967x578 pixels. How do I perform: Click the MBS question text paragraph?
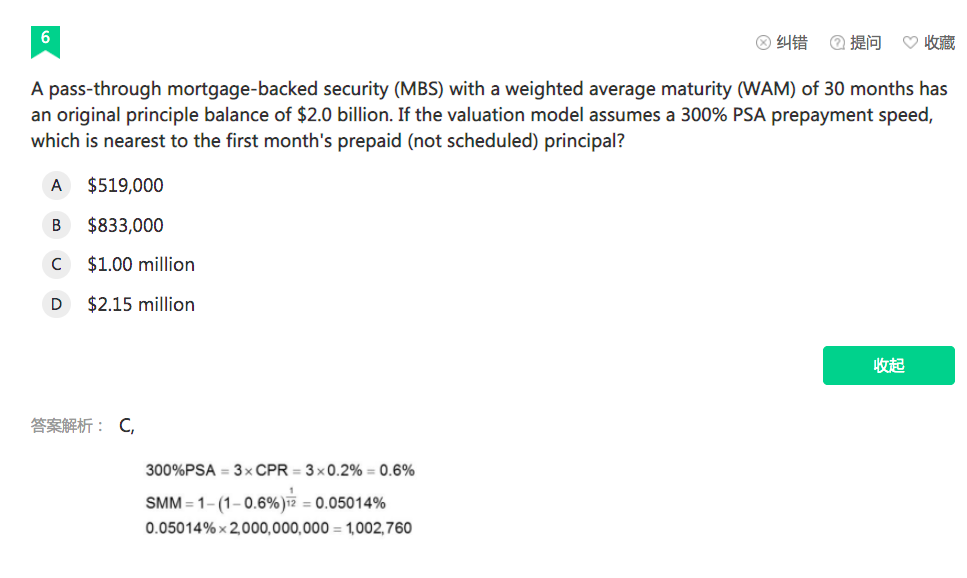[489, 115]
